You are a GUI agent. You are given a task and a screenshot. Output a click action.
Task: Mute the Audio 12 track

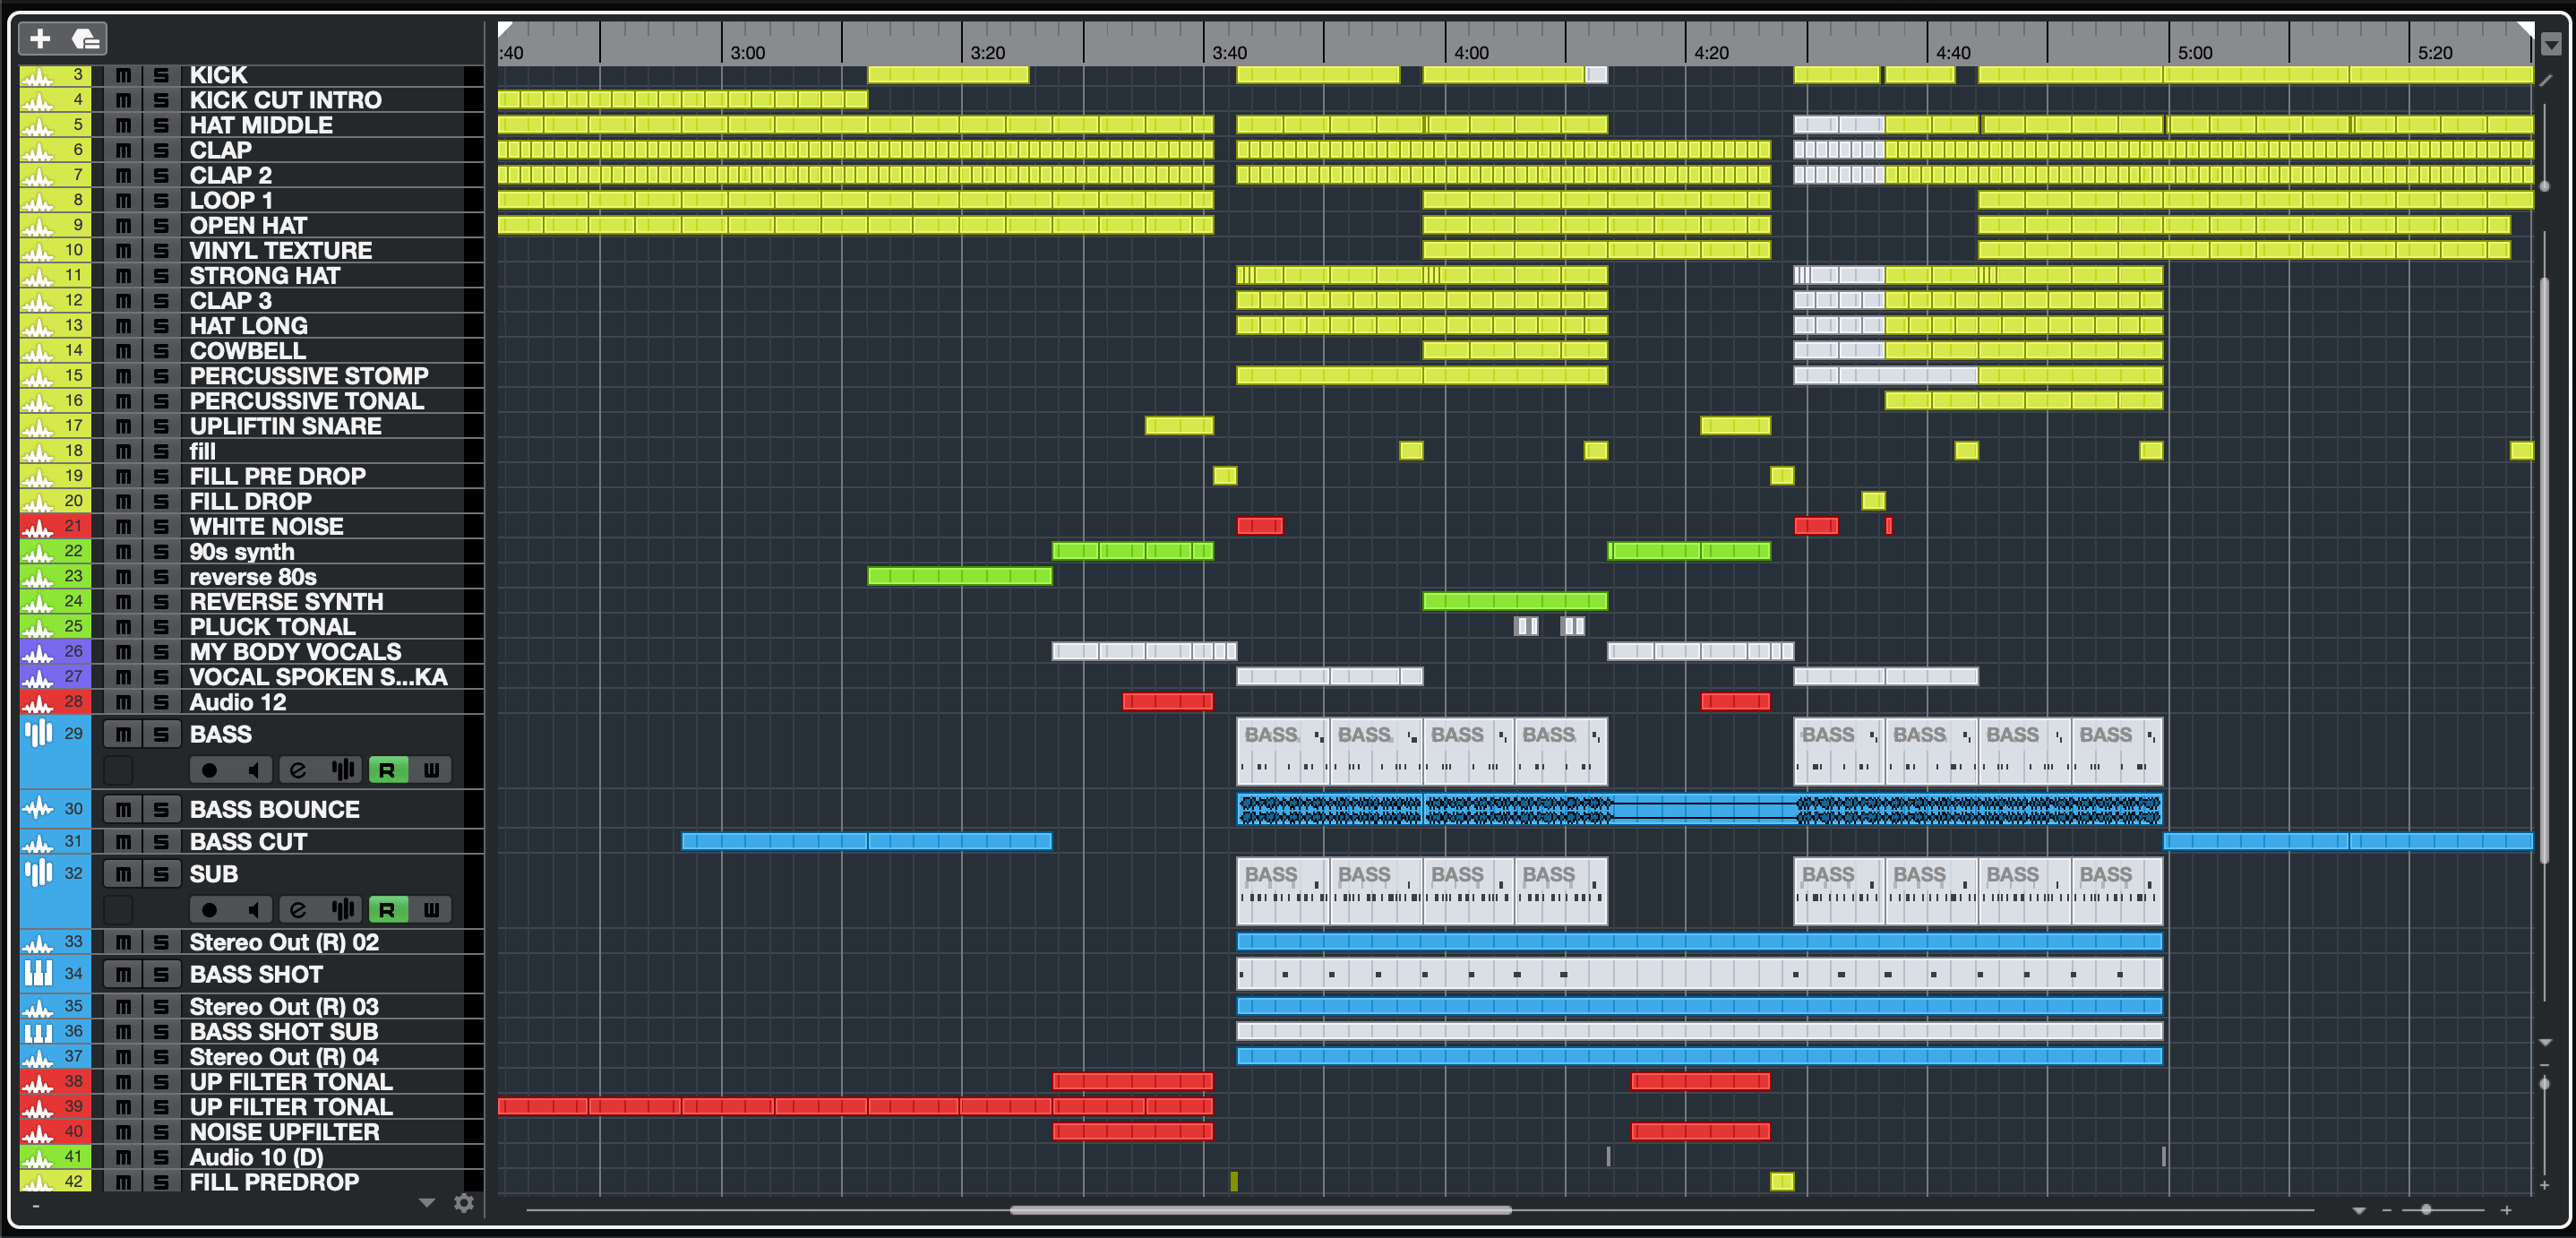pyautogui.click(x=123, y=702)
